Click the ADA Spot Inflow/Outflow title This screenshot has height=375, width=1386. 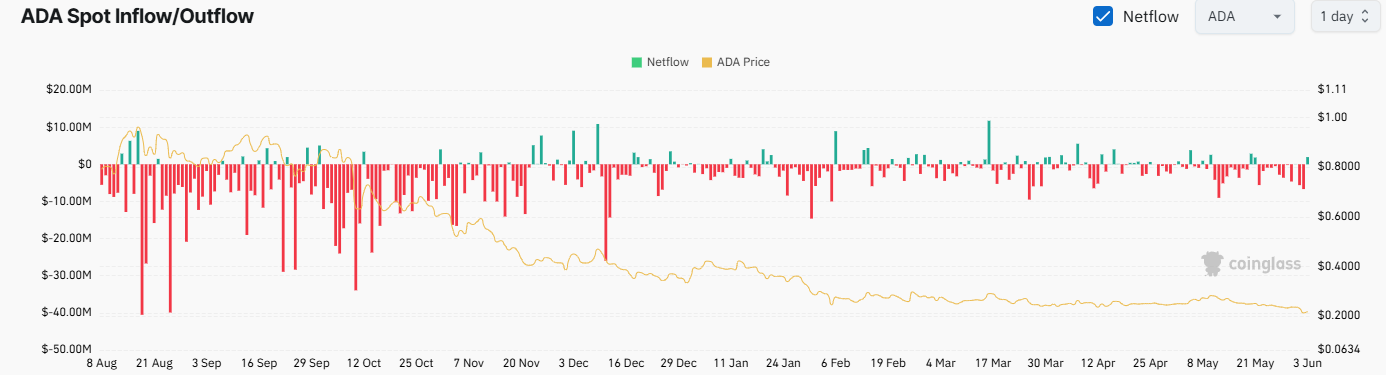point(137,17)
